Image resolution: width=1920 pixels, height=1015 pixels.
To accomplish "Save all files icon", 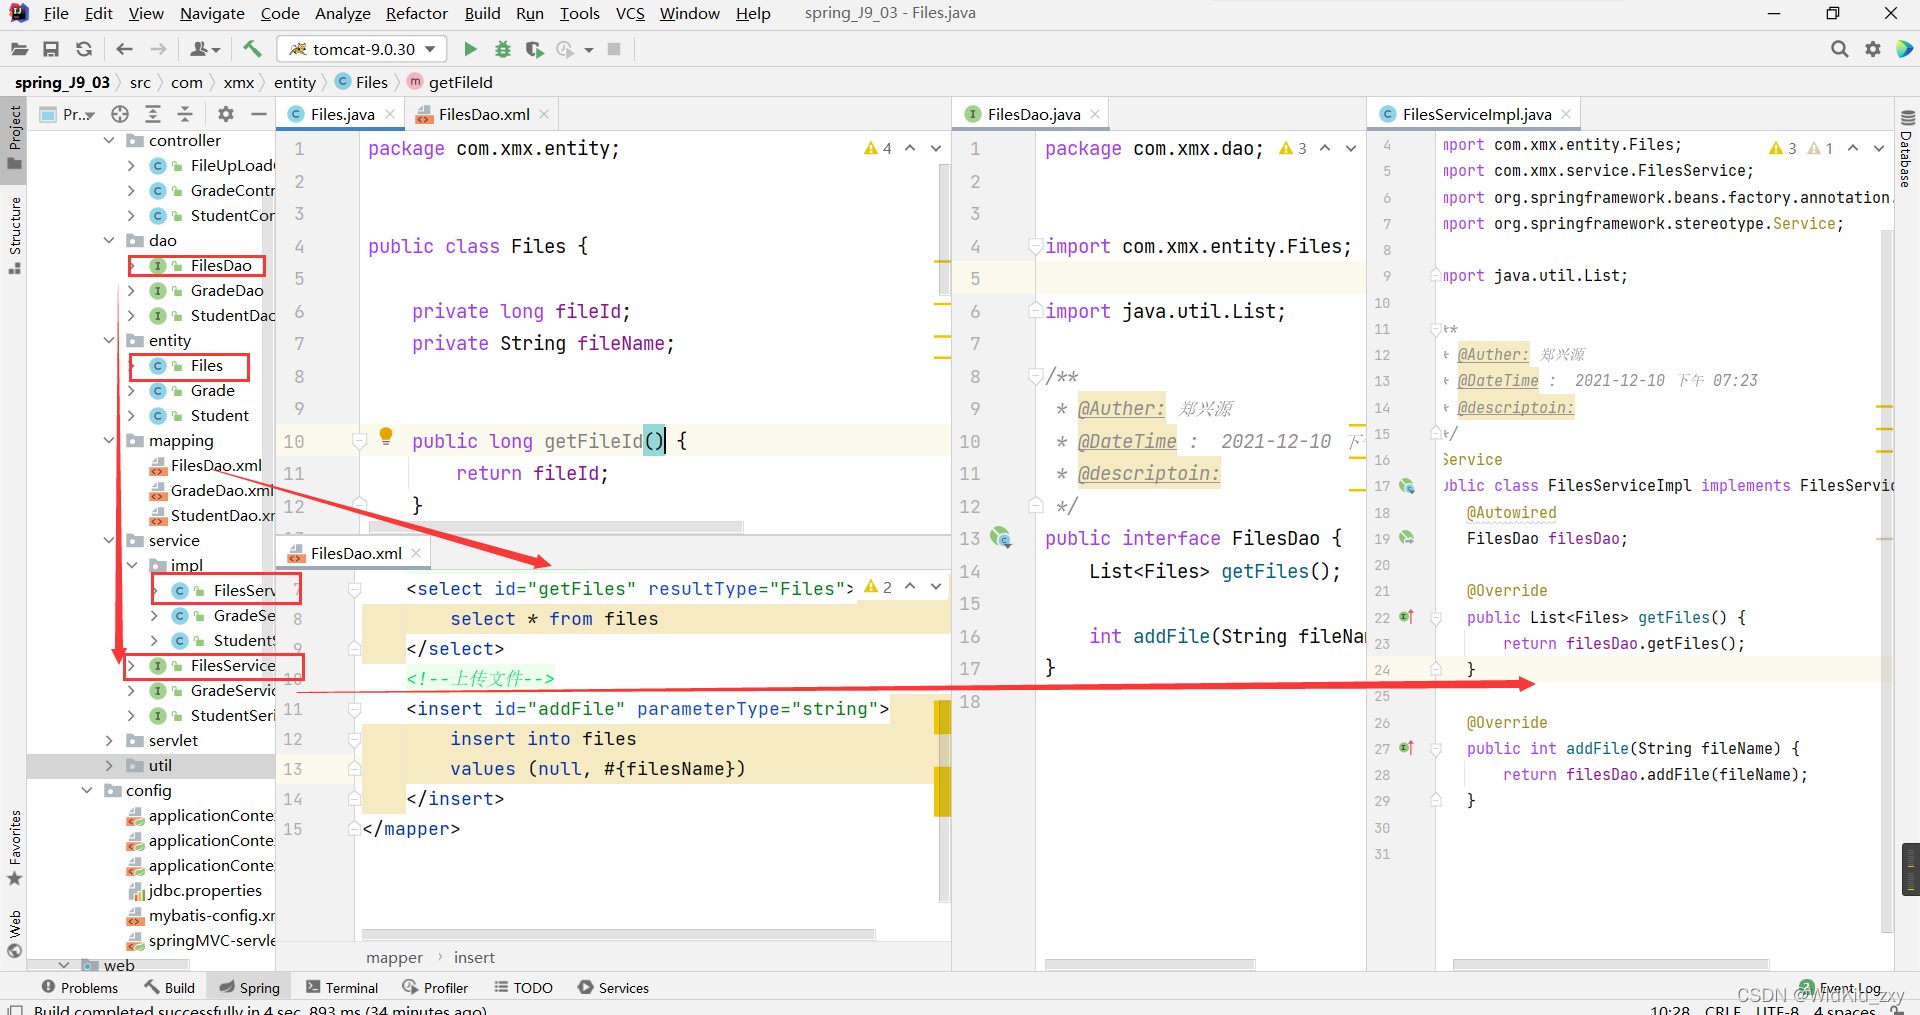I will point(52,49).
